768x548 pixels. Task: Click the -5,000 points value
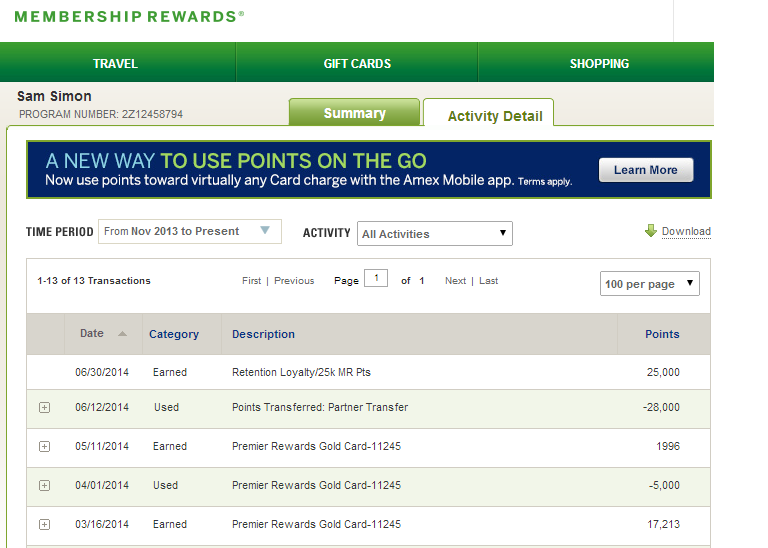pyautogui.click(x=664, y=485)
